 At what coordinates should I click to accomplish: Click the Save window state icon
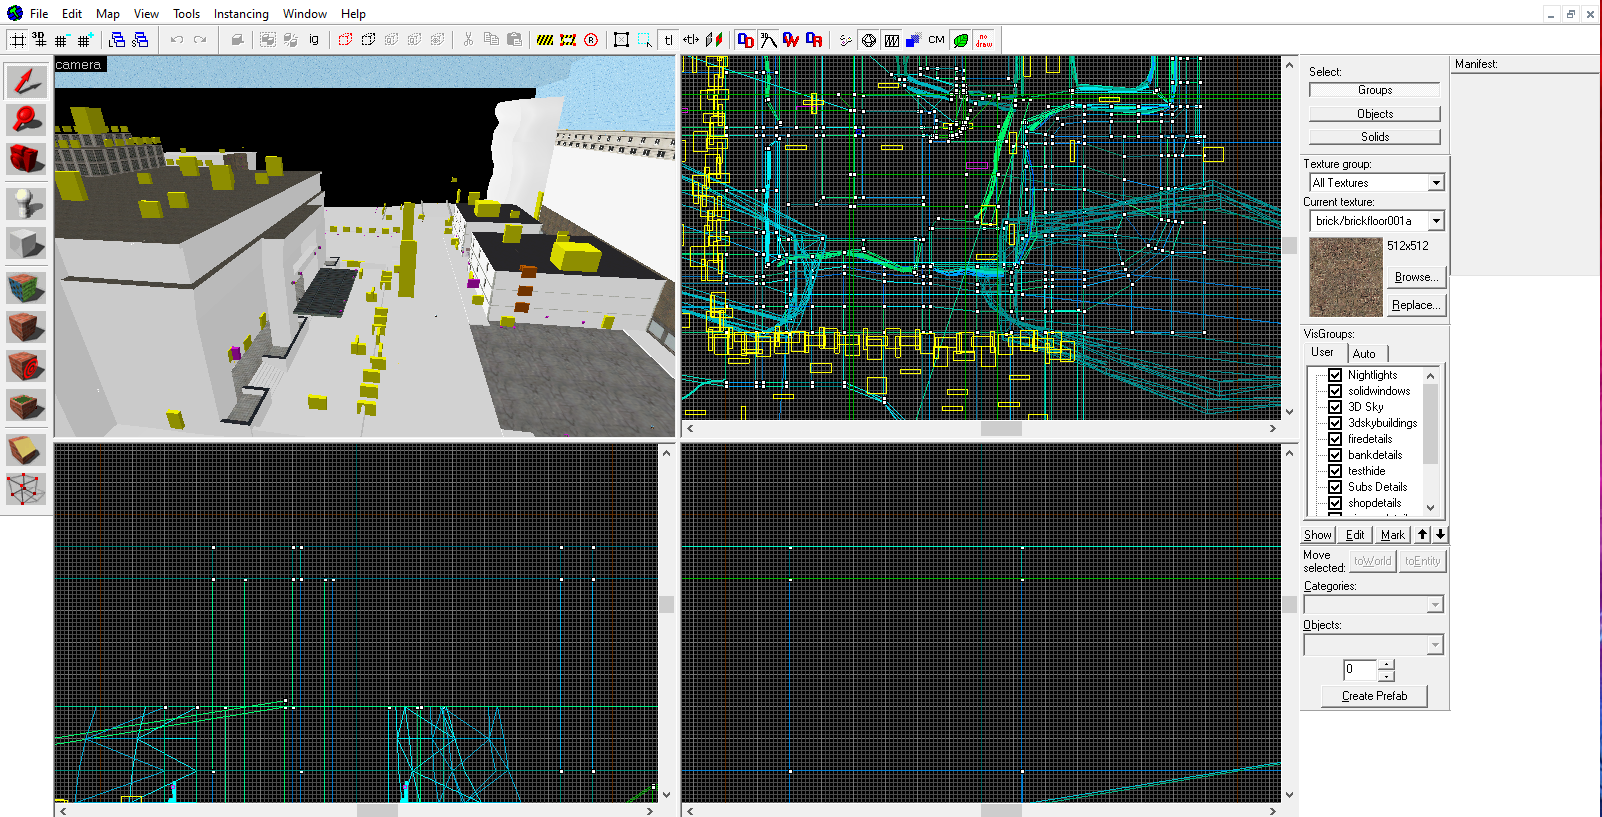click(140, 40)
